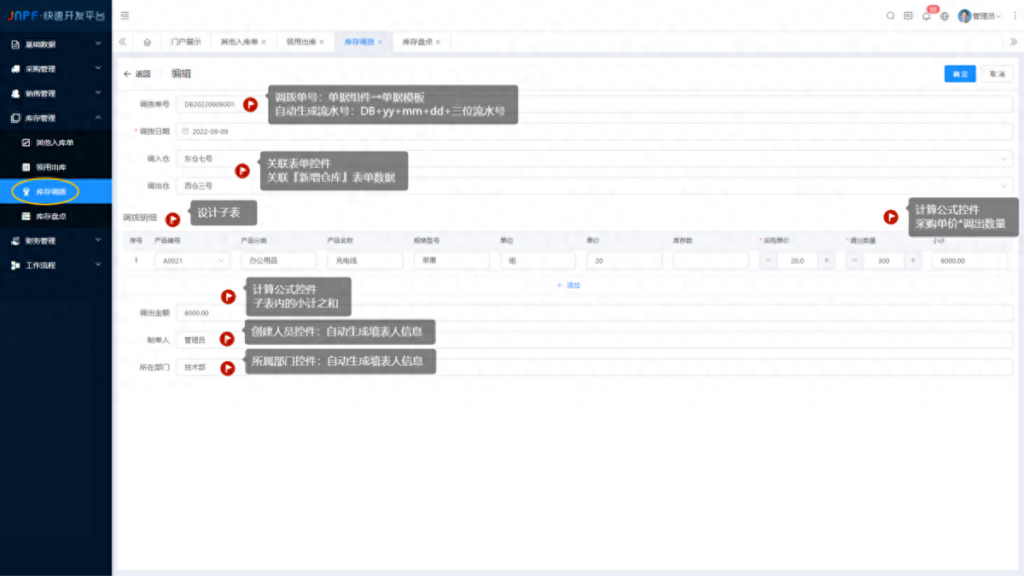Select 库存调拨 in sidebar
Screen dimensions: 1024x576
tap(56, 191)
